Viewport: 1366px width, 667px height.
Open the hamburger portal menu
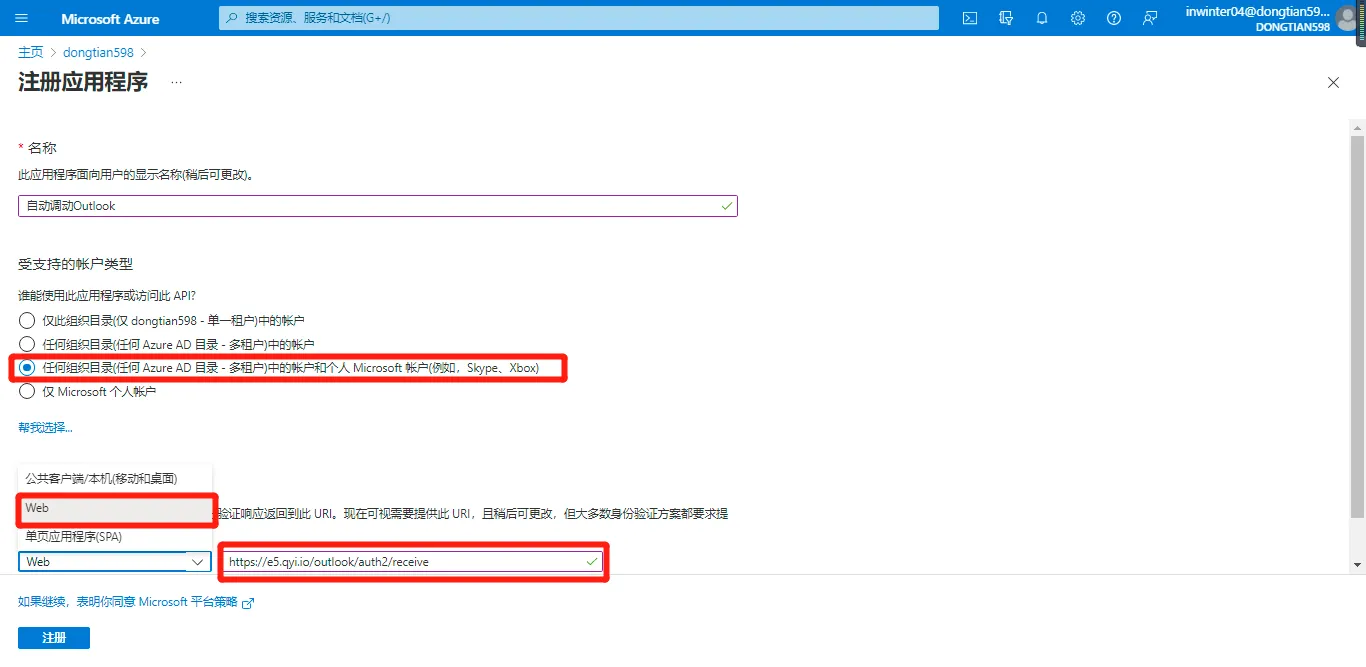(x=22, y=19)
